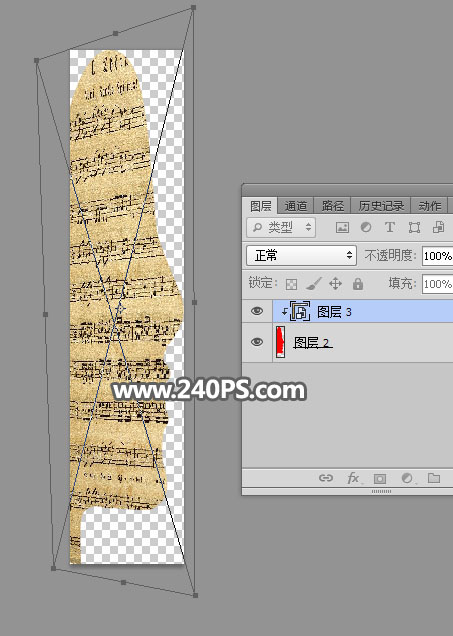Filter for type layers T icon
The image size is (453, 636).
point(390,227)
